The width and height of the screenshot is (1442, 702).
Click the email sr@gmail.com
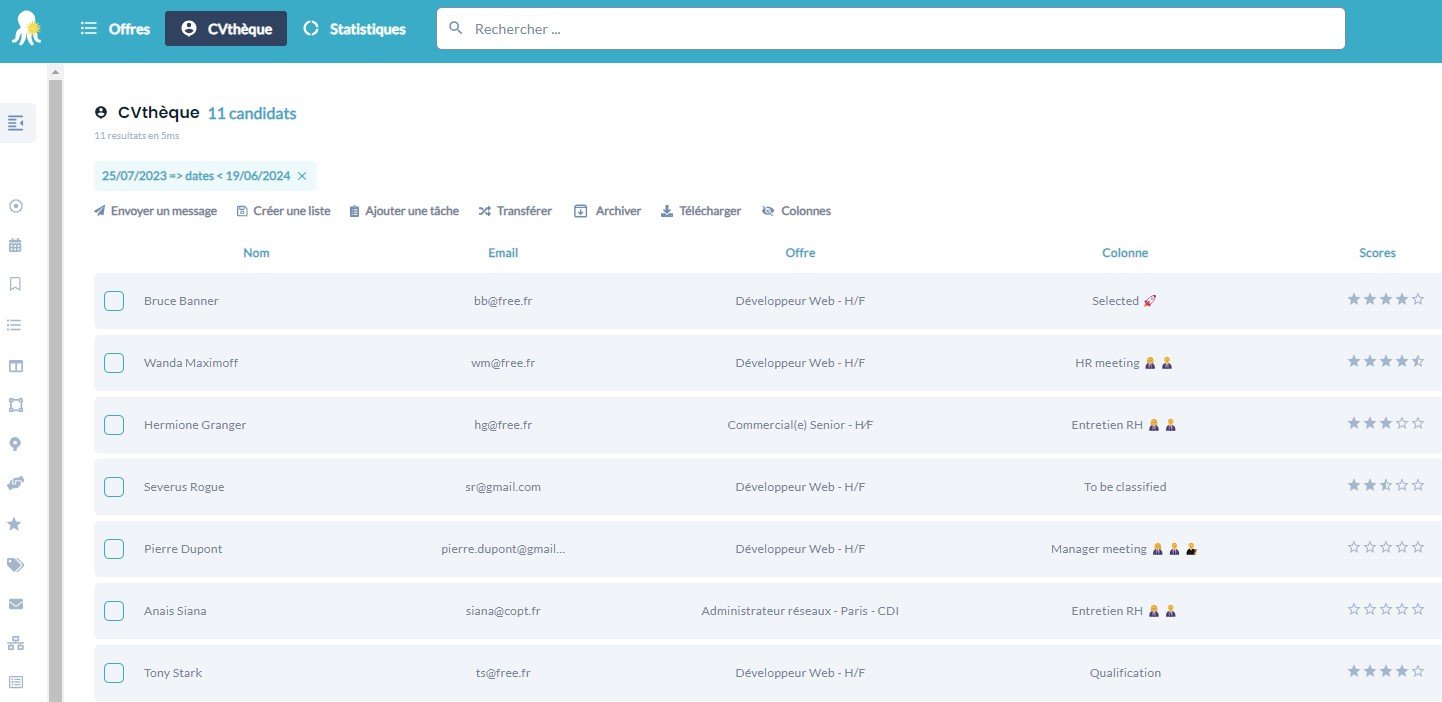click(x=503, y=487)
